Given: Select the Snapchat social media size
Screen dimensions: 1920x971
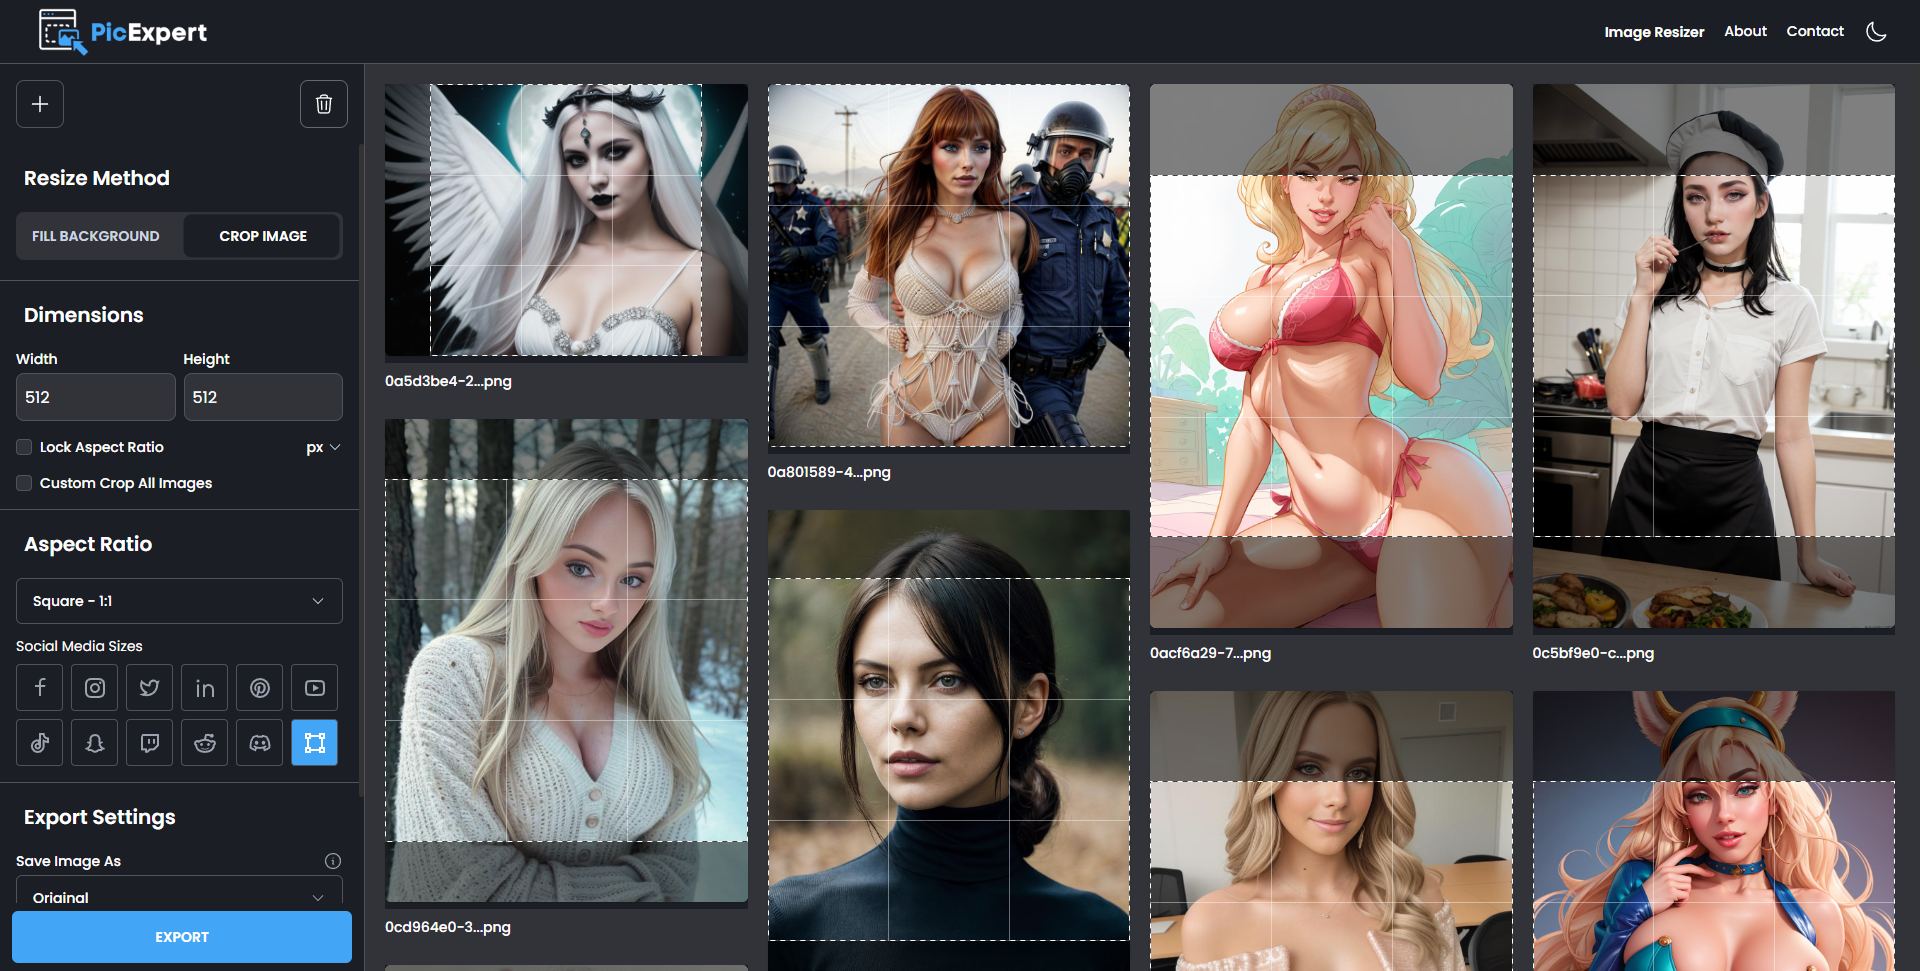Looking at the screenshot, I should [95, 743].
